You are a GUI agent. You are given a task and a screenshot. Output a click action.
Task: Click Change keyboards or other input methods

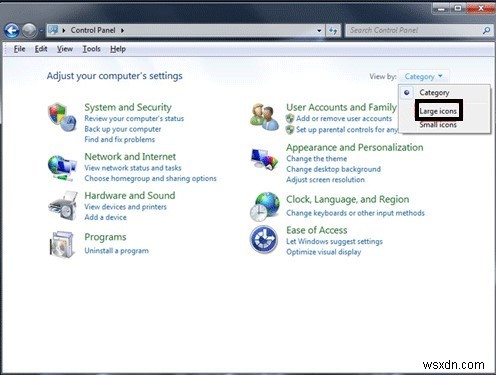coord(355,213)
